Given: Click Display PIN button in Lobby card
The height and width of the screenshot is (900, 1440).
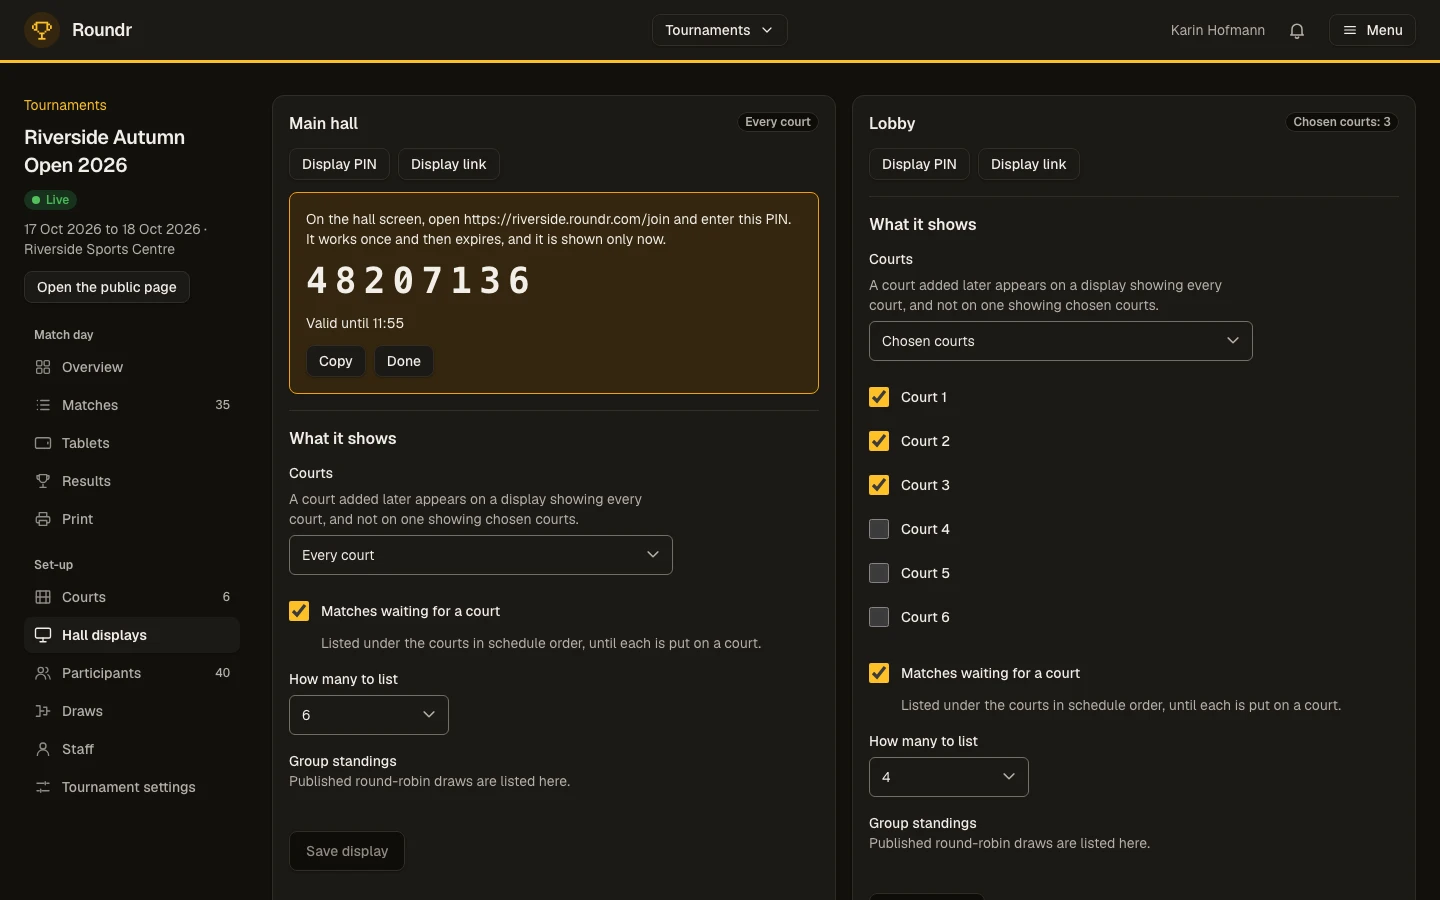Looking at the screenshot, I should pyautogui.click(x=919, y=164).
